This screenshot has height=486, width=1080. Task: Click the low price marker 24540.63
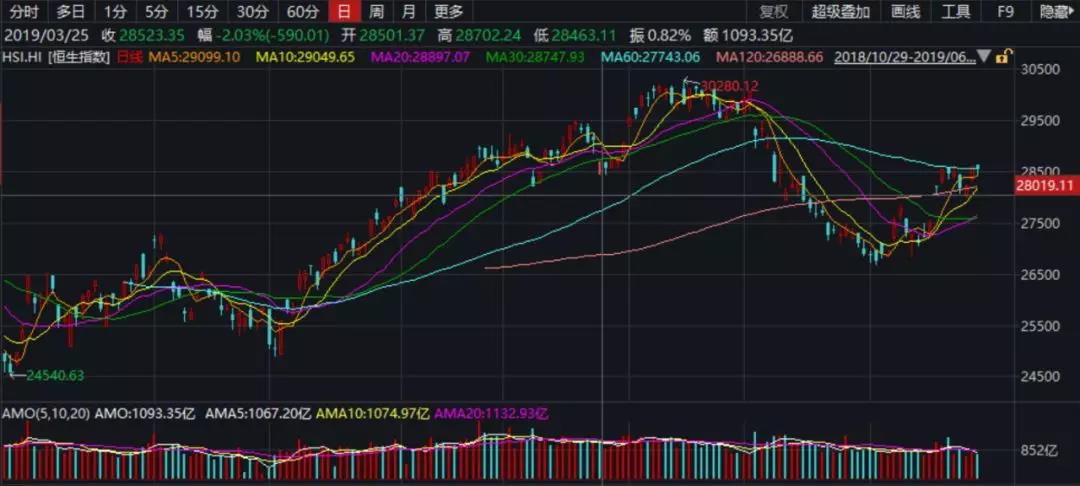click(55, 375)
